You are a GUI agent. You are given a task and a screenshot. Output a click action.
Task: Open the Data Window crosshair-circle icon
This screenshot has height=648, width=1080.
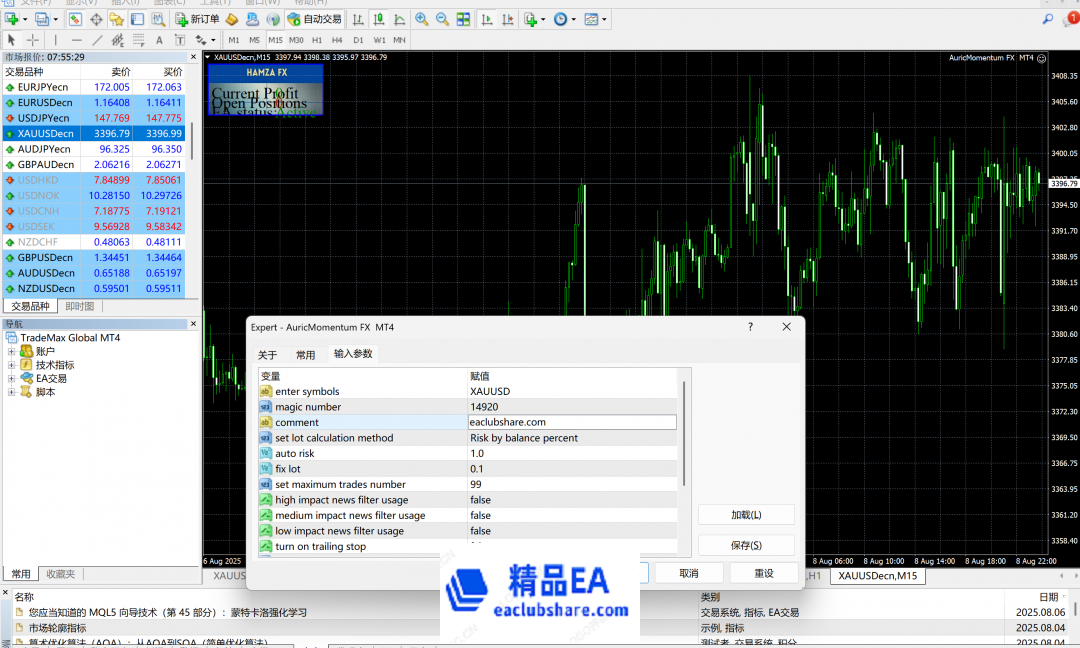96,19
